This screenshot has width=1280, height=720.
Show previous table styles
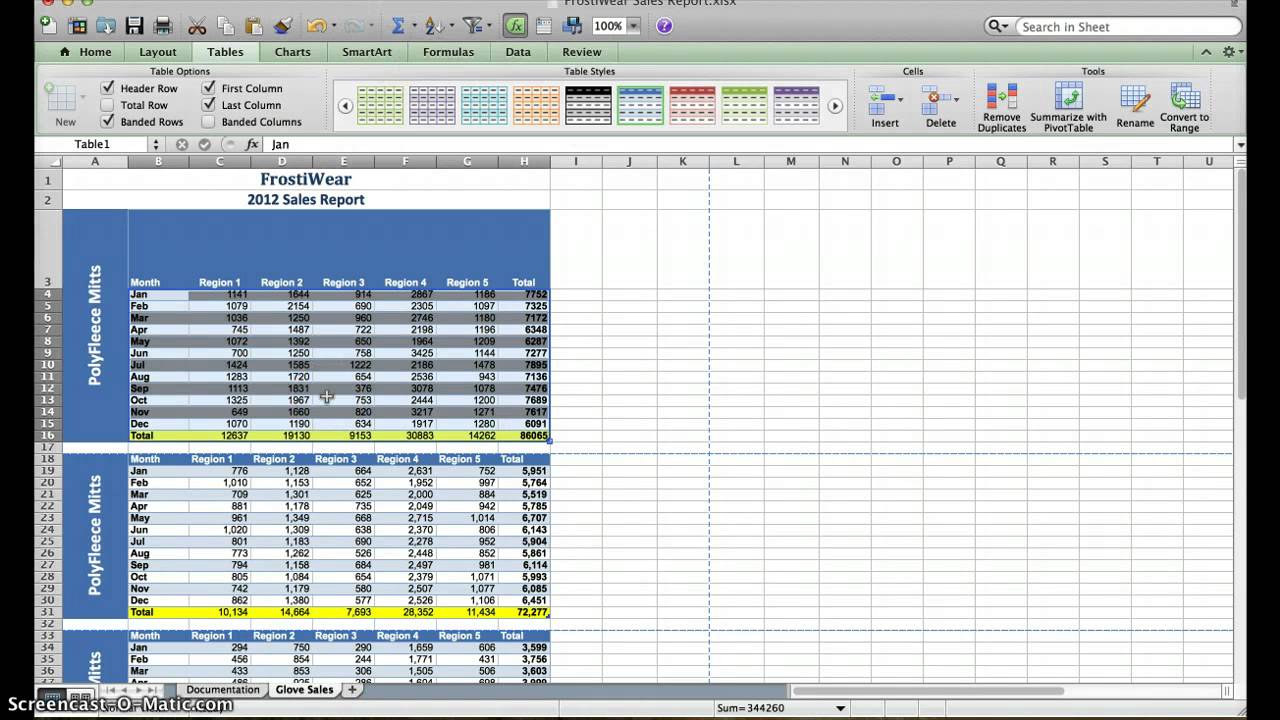pos(345,106)
